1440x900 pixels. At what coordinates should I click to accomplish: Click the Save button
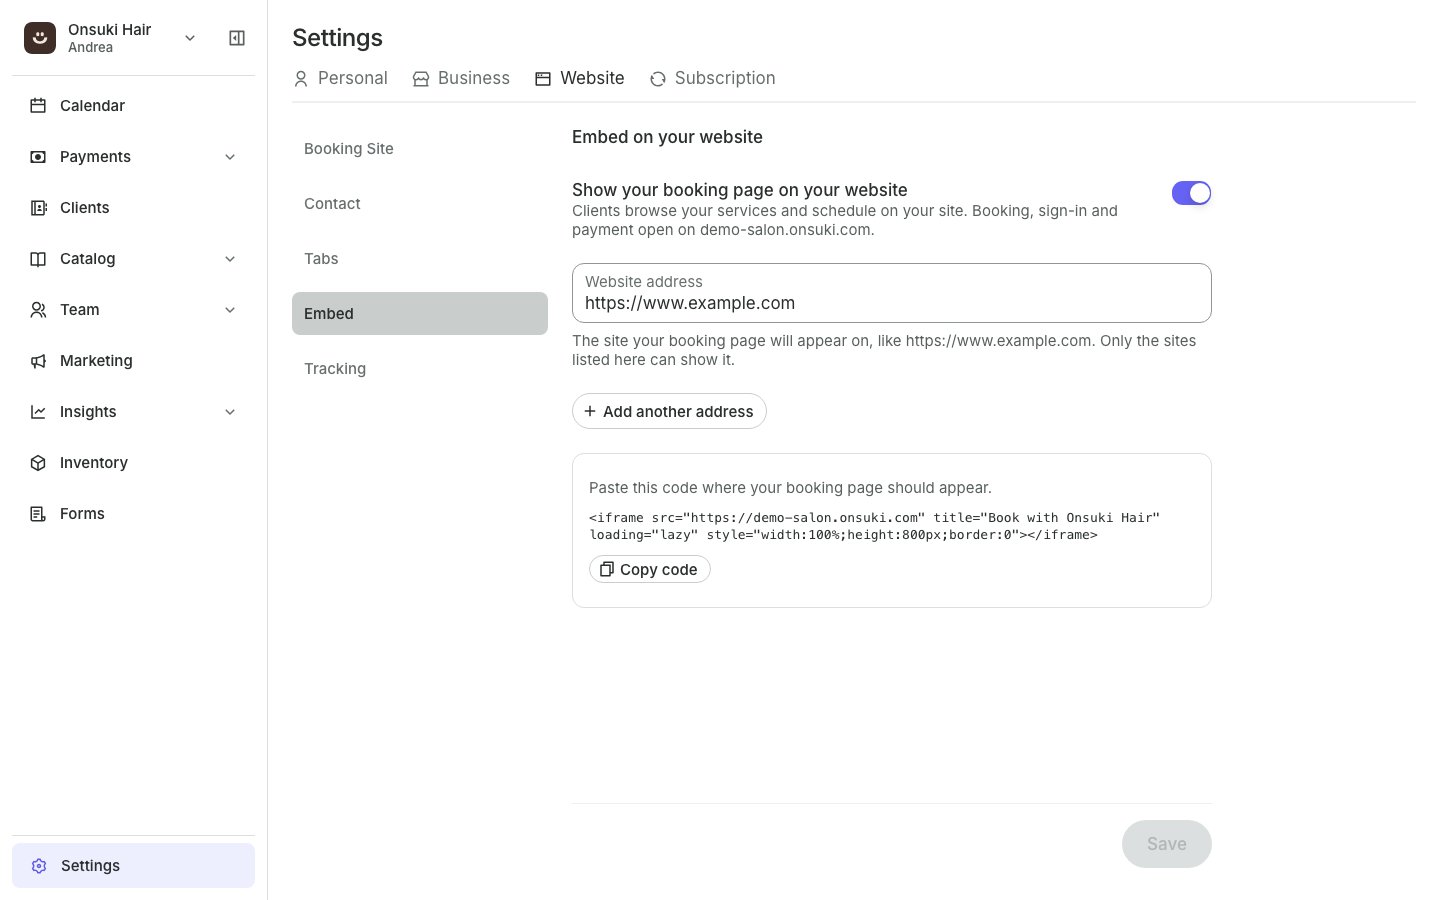[x=1167, y=844]
